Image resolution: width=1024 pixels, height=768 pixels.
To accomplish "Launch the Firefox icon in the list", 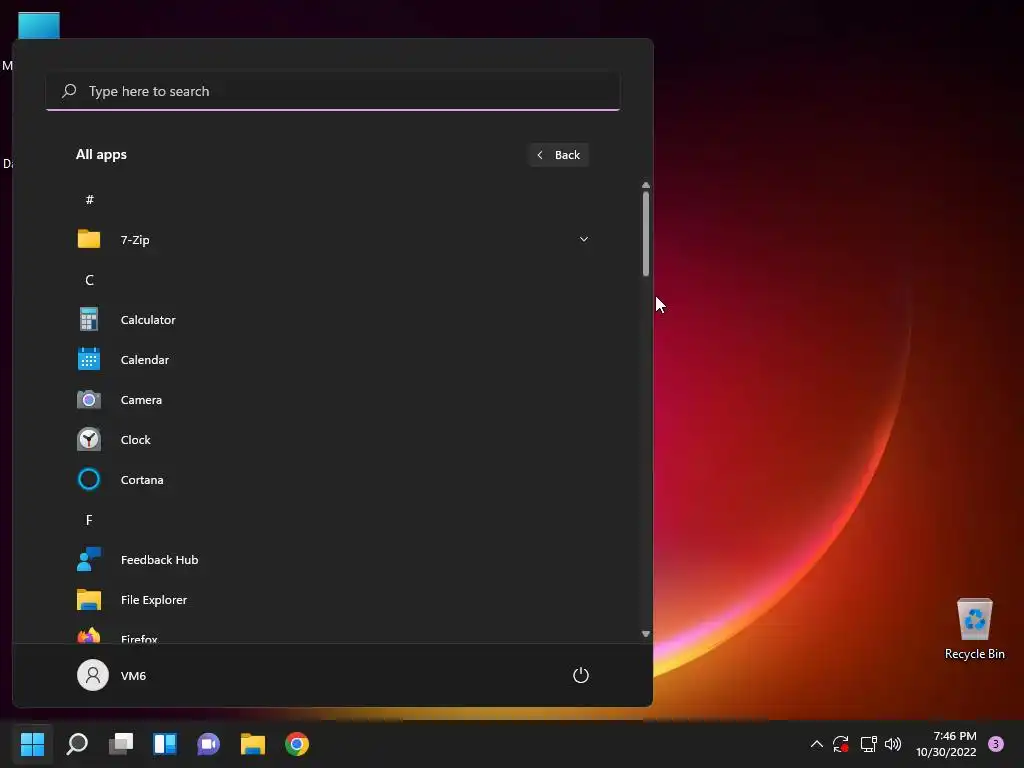I will 89,635.
